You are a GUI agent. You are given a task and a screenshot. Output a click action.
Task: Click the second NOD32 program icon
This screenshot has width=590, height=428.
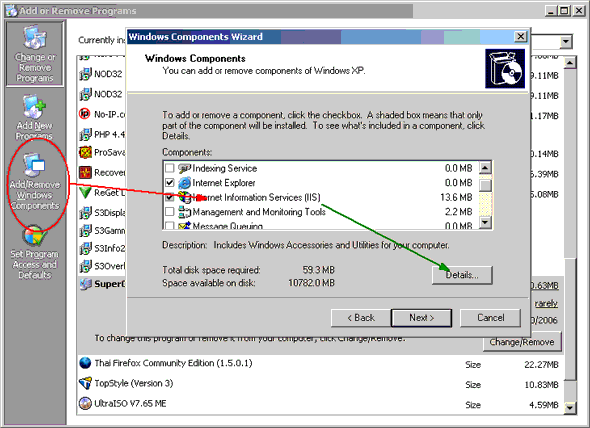point(85,94)
